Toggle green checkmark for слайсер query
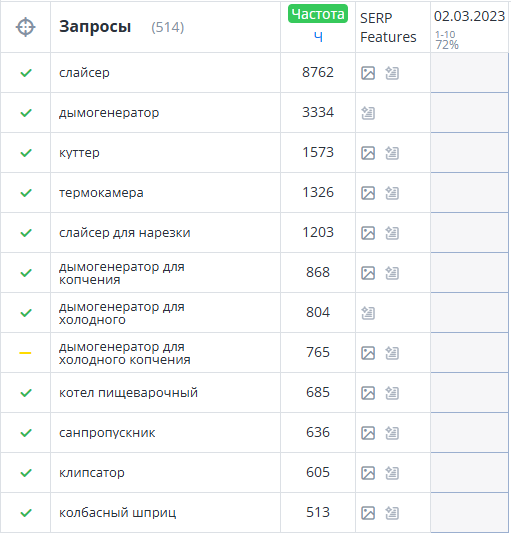Viewport: 511px width, 533px height. point(26,73)
